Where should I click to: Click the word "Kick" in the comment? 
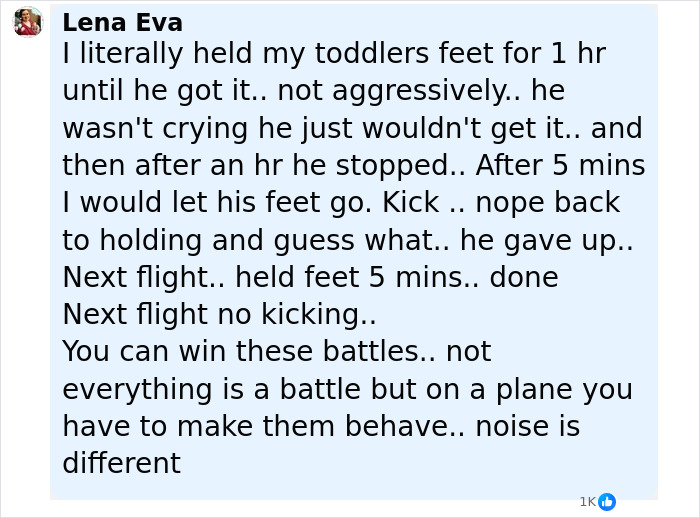tap(412, 203)
